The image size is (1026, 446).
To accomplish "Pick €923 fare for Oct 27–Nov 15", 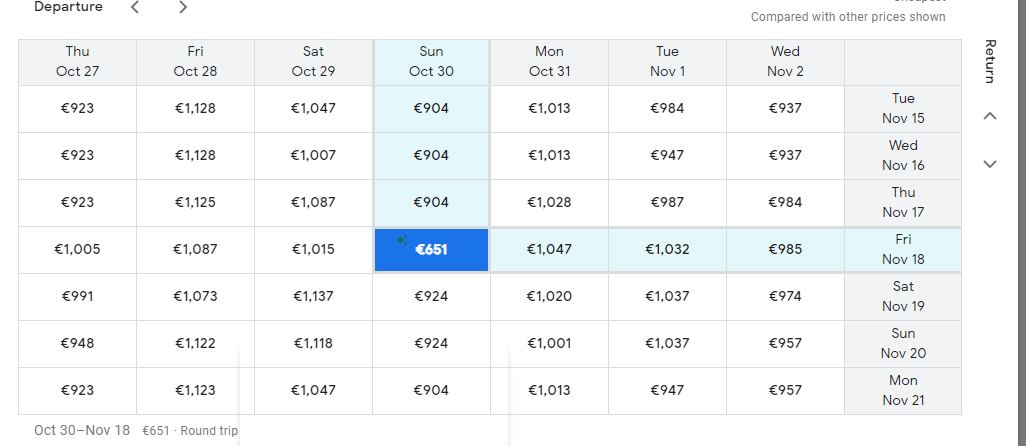I will 77,108.
